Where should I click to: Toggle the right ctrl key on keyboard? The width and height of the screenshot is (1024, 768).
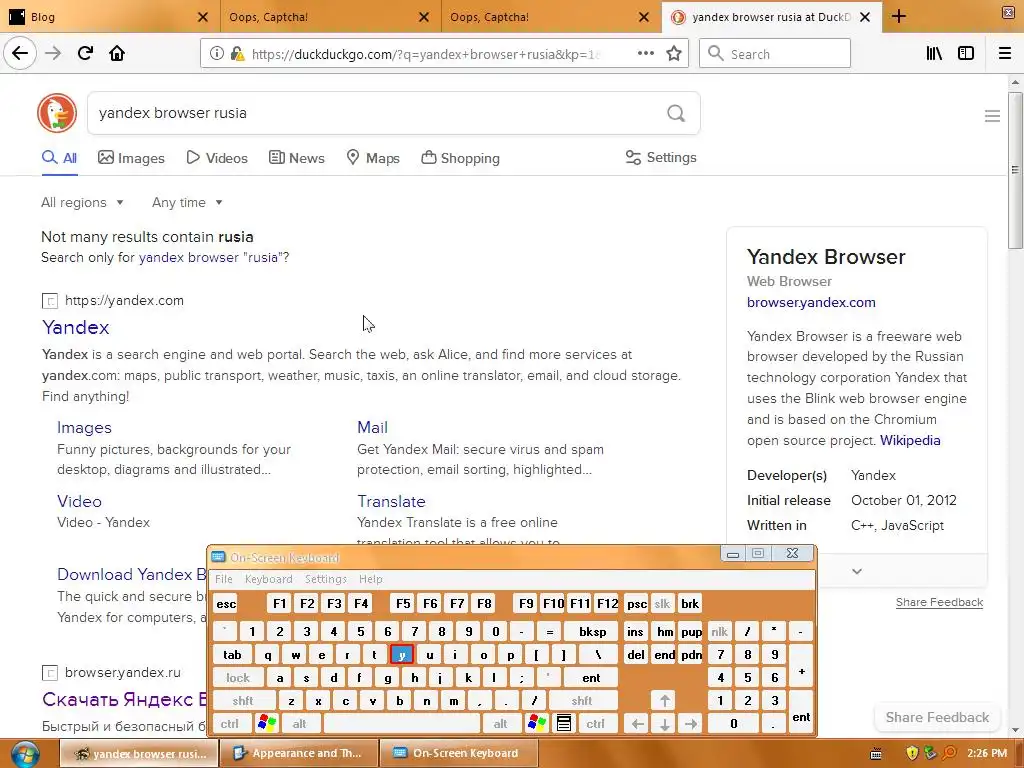coord(596,724)
